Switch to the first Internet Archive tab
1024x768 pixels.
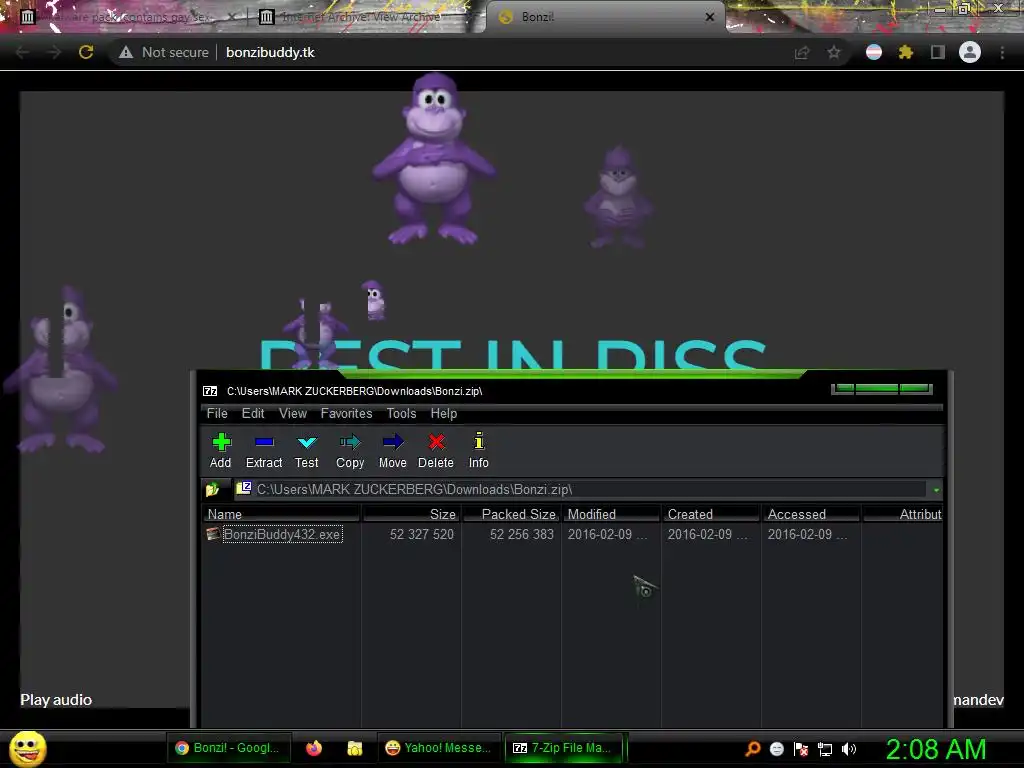124,17
